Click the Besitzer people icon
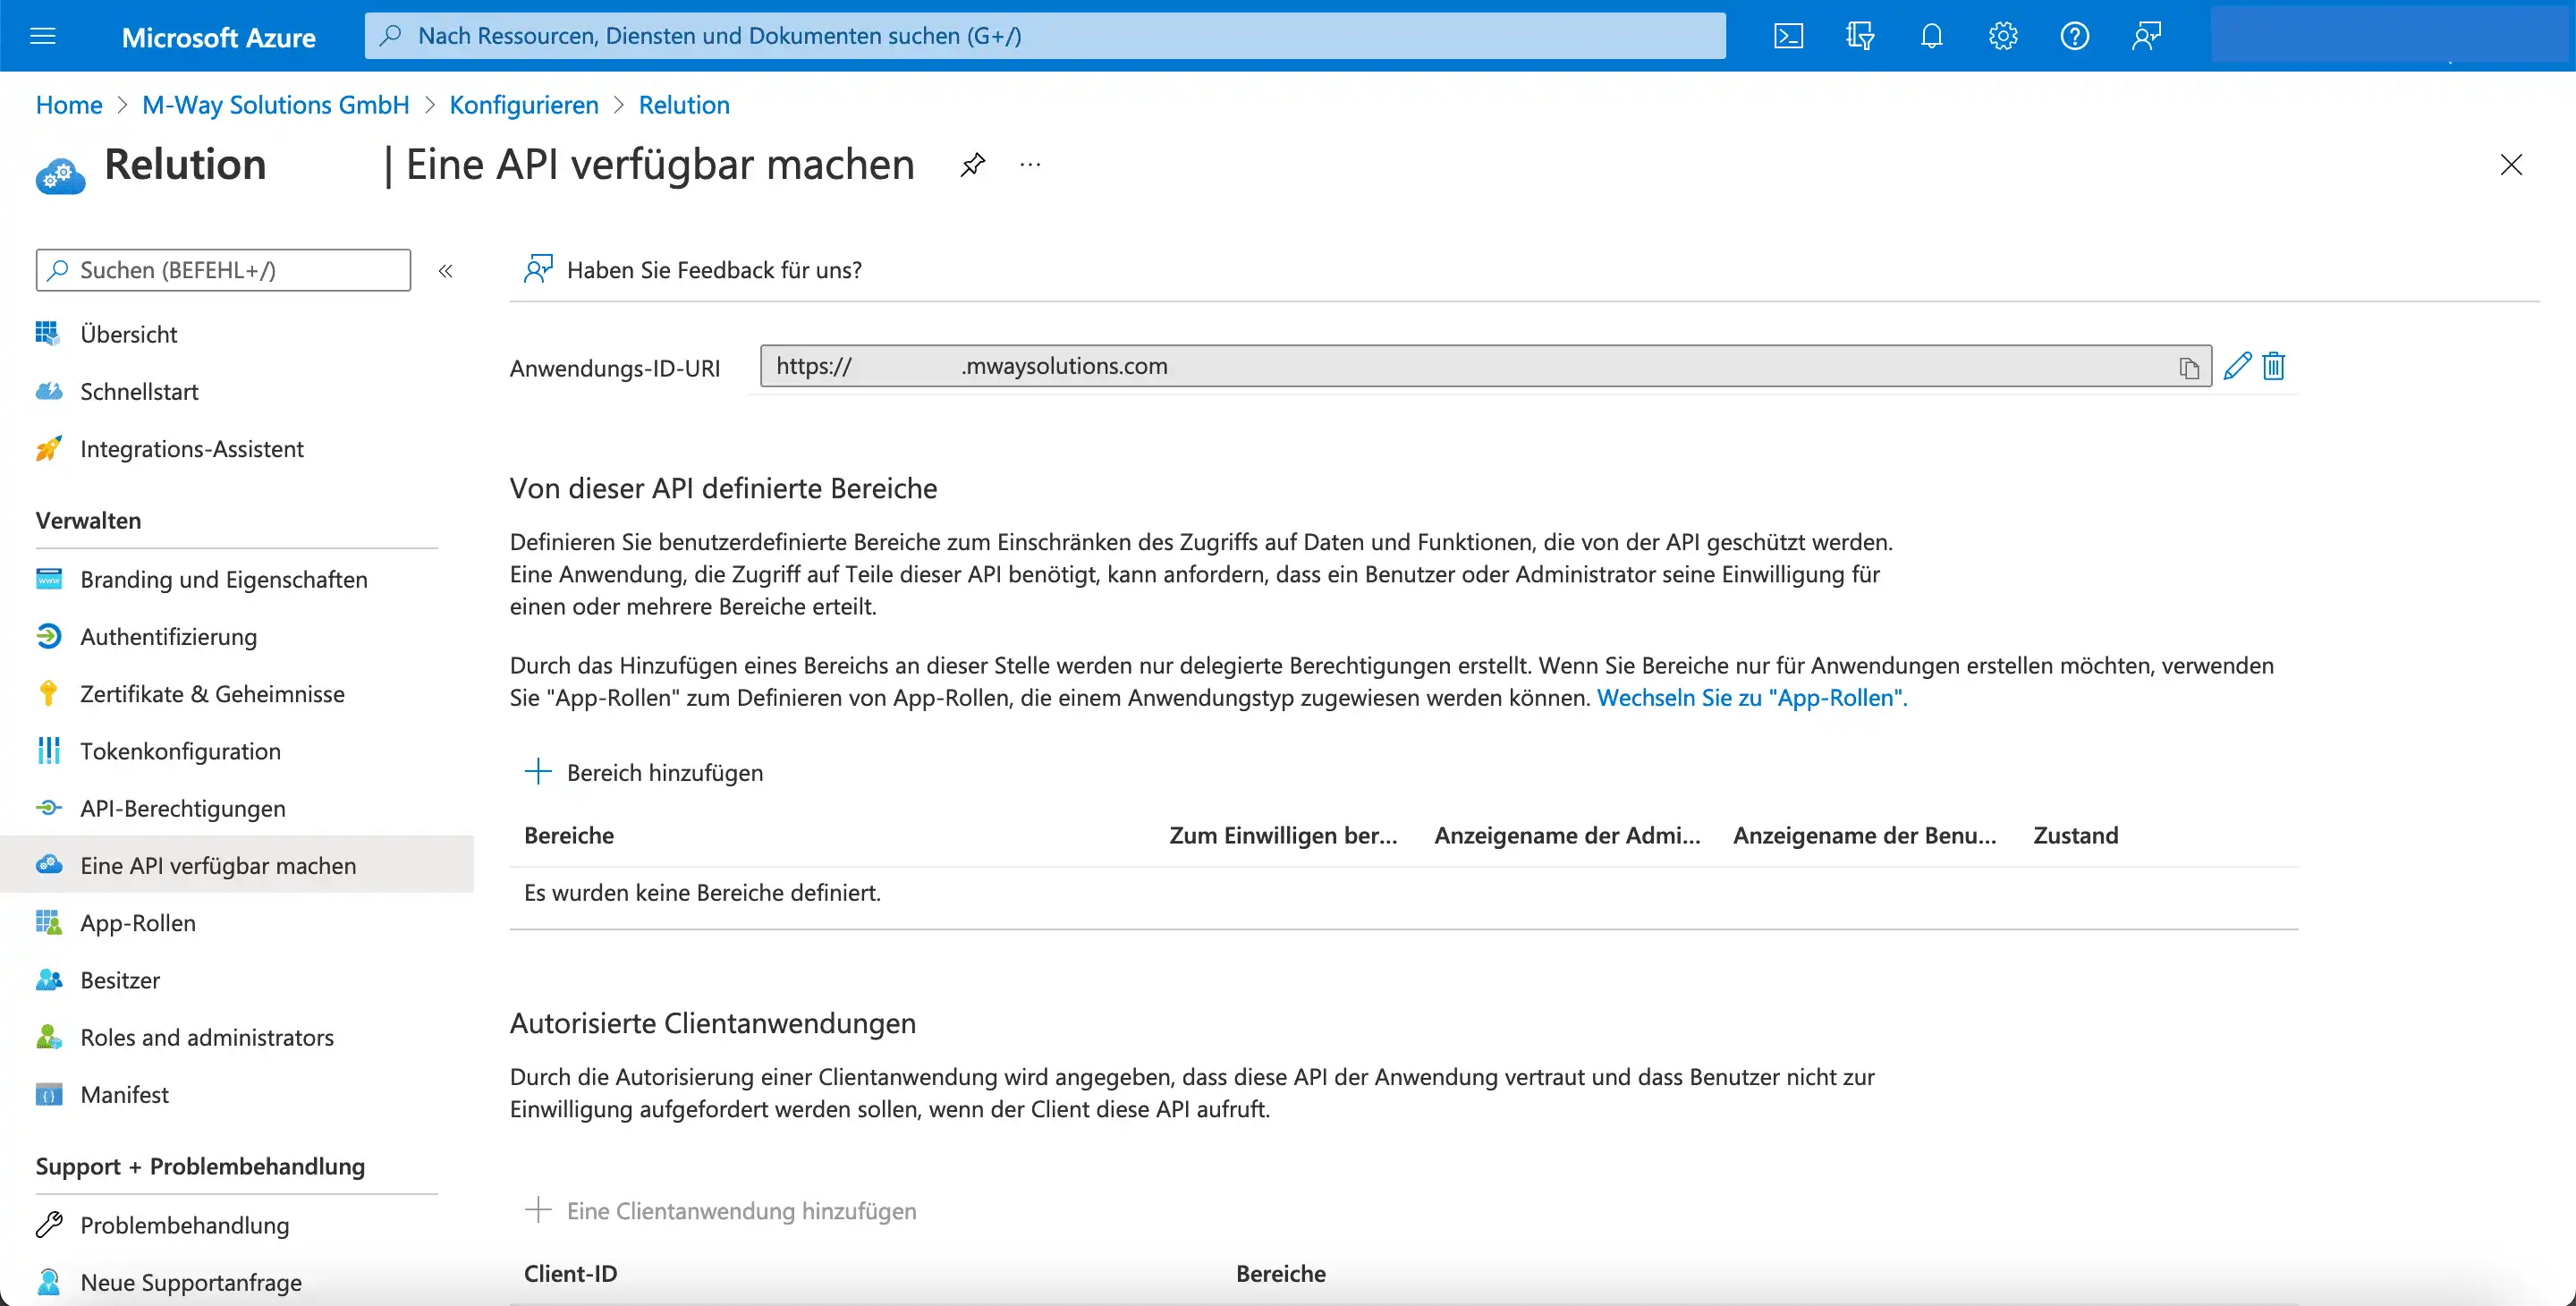Image resolution: width=2576 pixels, height=1306 pixels. tap(48, 980)
